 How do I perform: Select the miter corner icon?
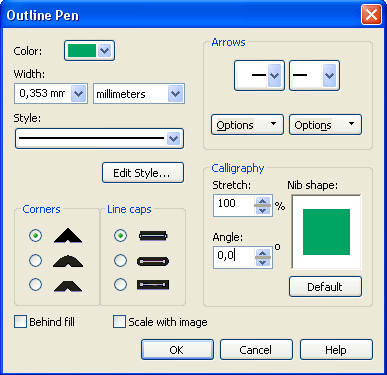[x=68, y=235]
